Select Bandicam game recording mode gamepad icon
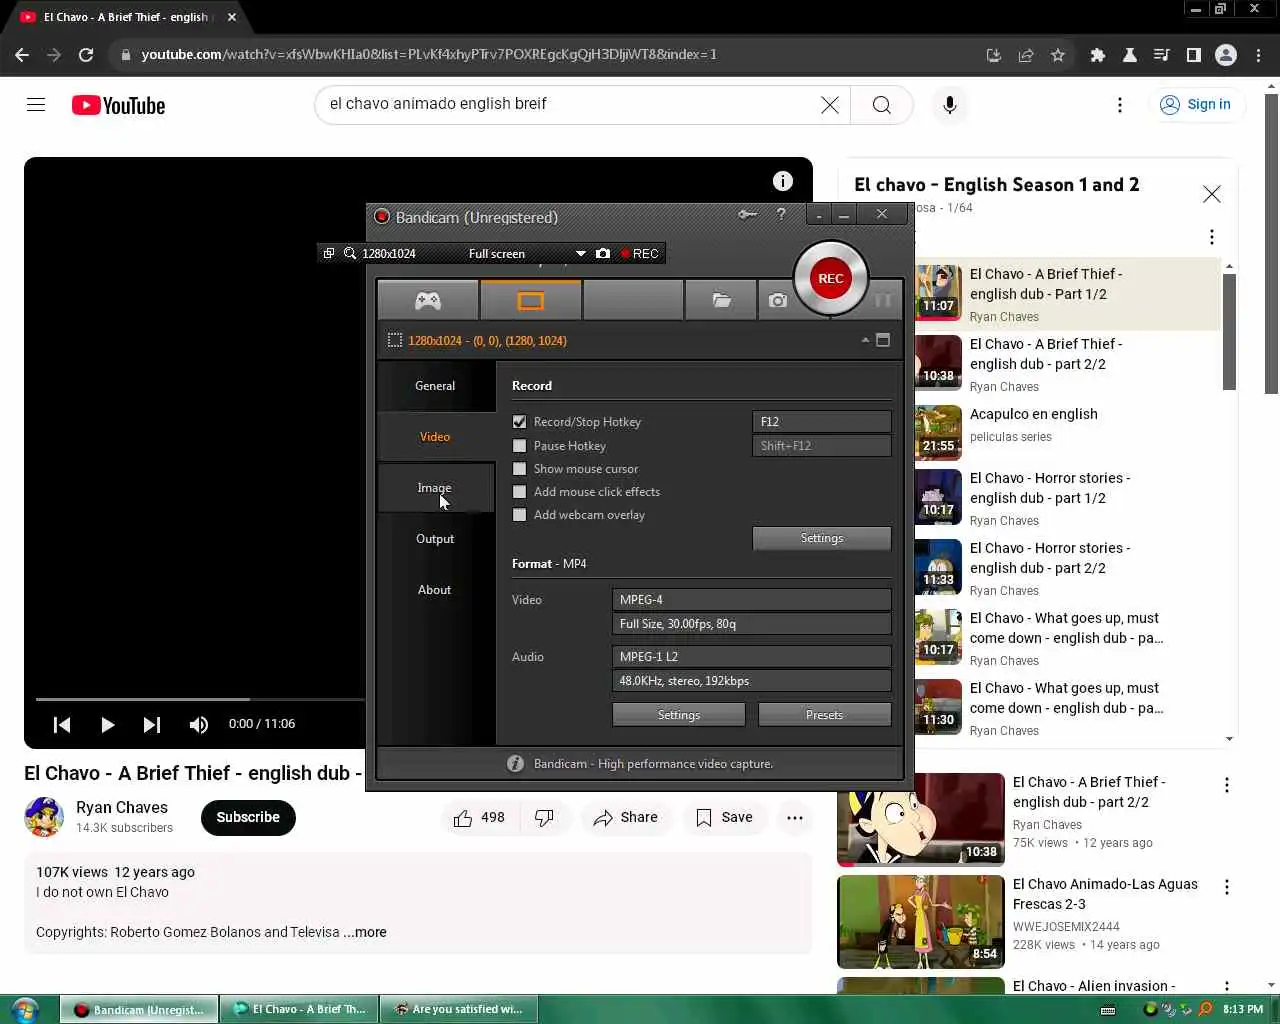The height and width of the screenshot is (1024, 1280). [428, 300]
